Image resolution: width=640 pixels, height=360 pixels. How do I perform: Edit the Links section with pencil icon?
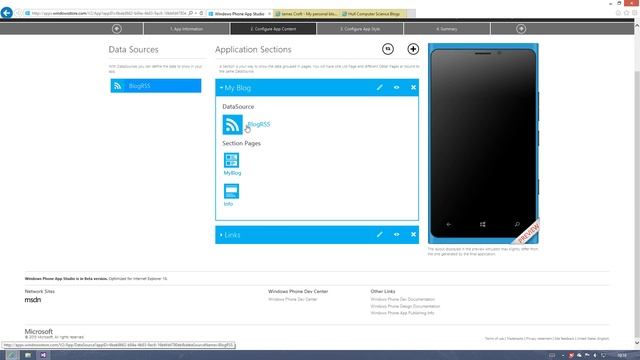(380, 235)
